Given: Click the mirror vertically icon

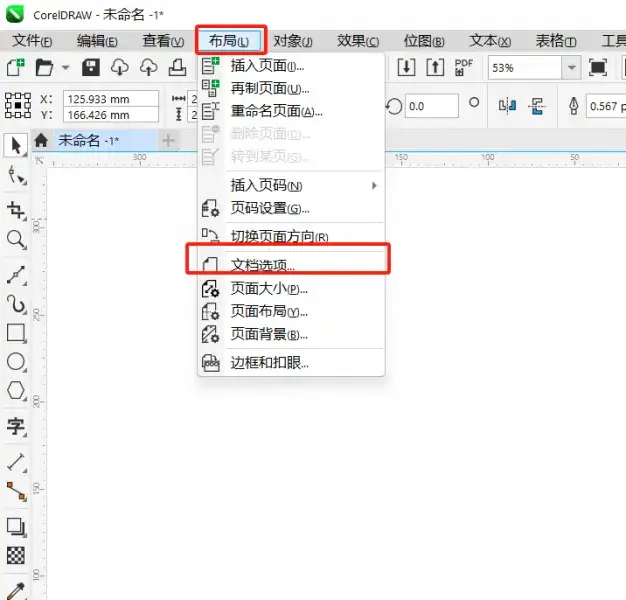Looking at the screenshot, I should (537, 106).
